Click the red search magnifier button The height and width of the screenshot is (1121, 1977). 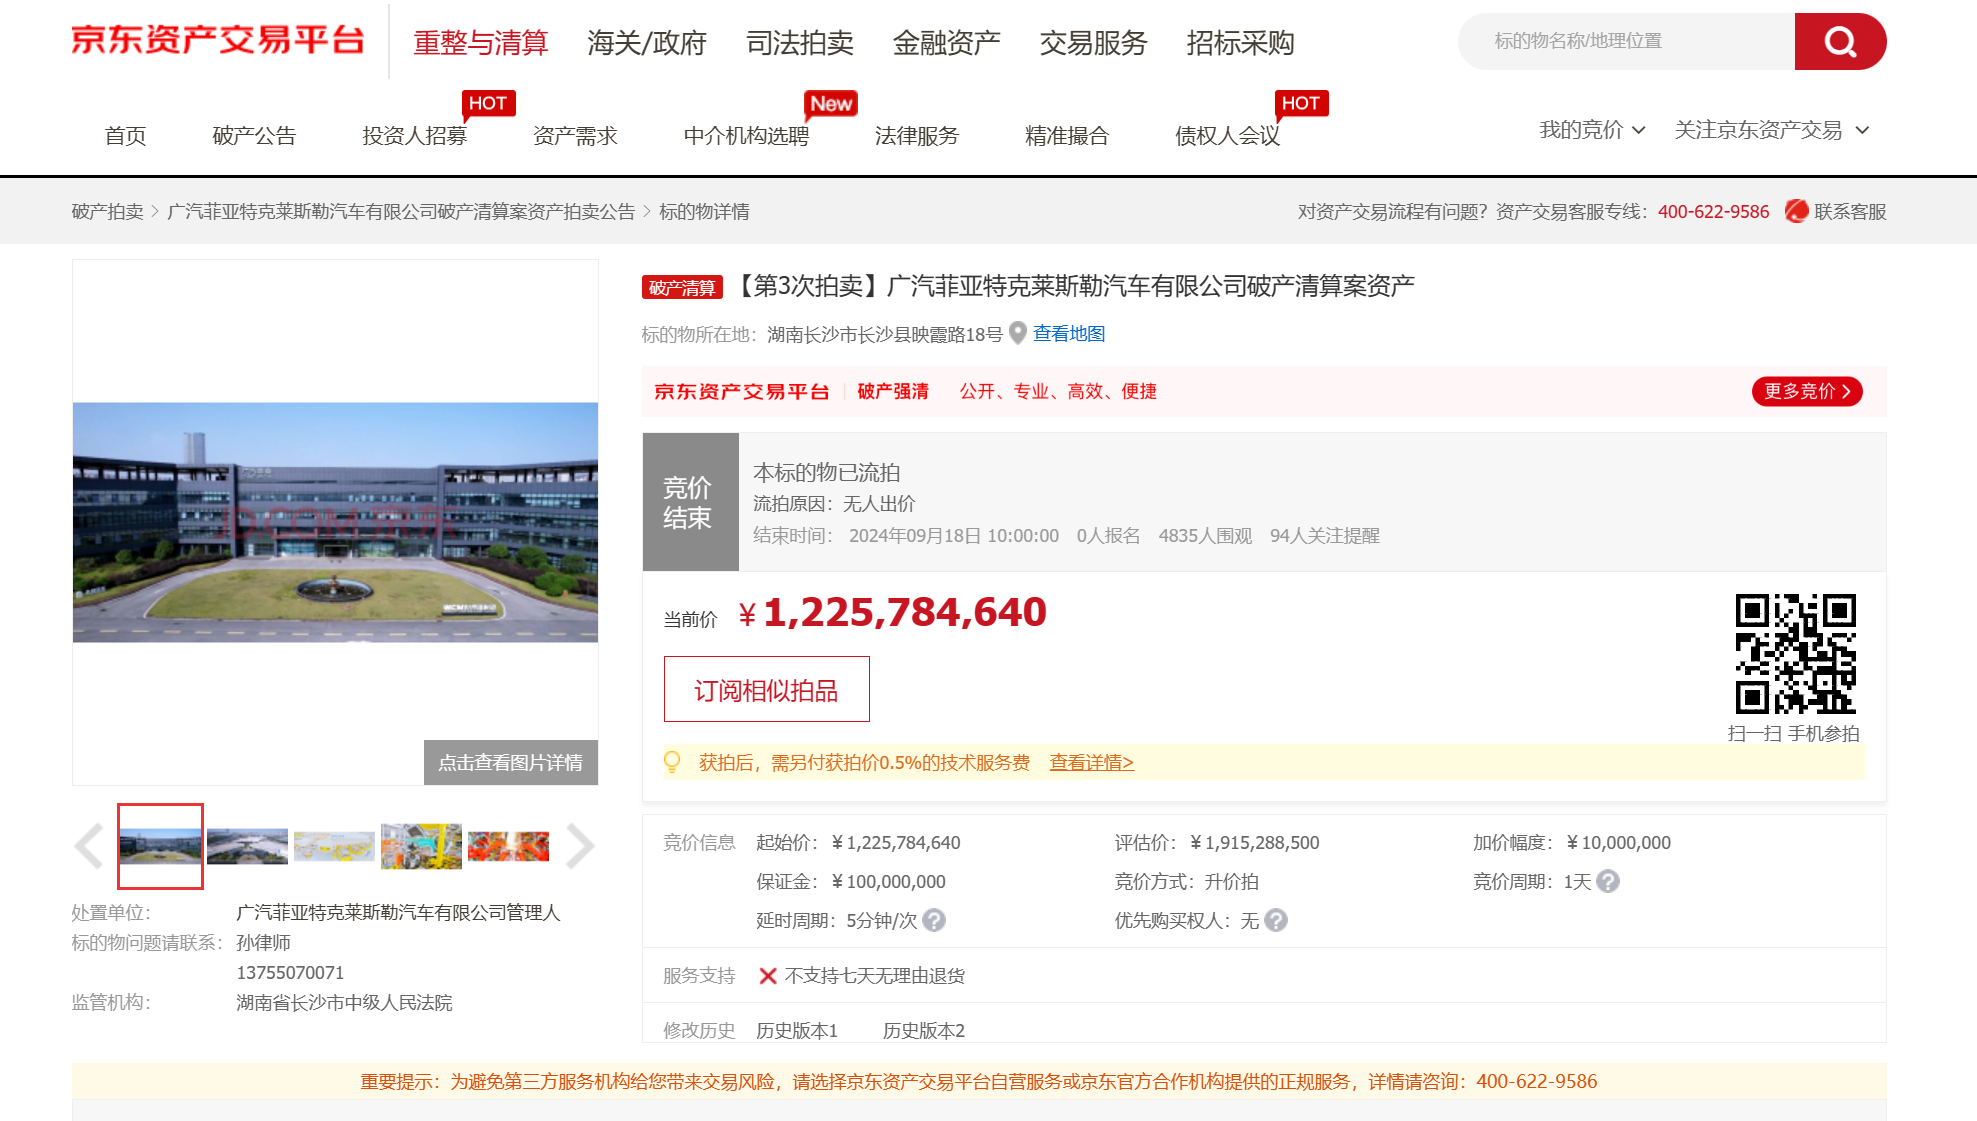pos(1840,41)
